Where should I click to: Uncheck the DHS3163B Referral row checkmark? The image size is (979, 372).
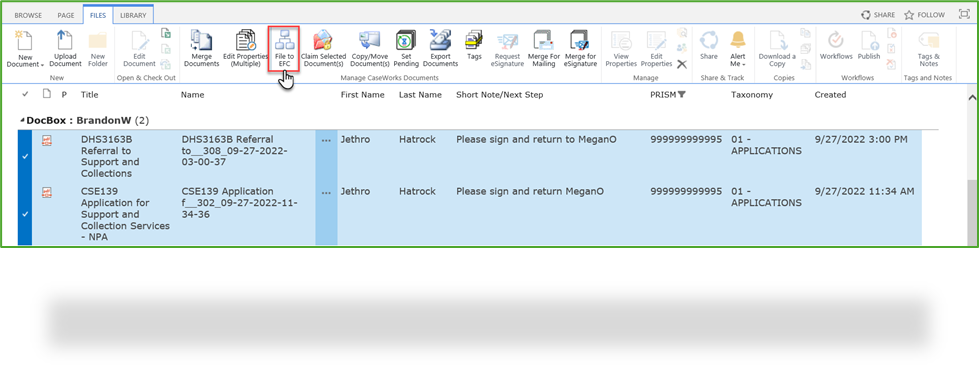point(25,156)
